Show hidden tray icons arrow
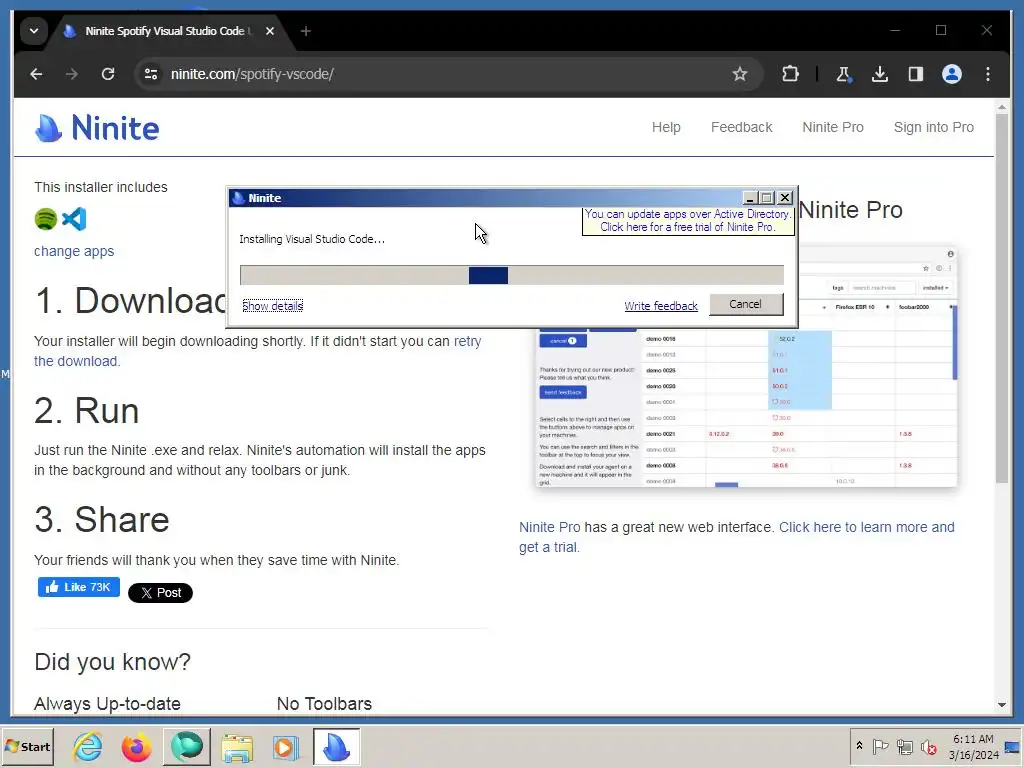This screenshot has height=768, width=1024. click(x=859, y=746)
